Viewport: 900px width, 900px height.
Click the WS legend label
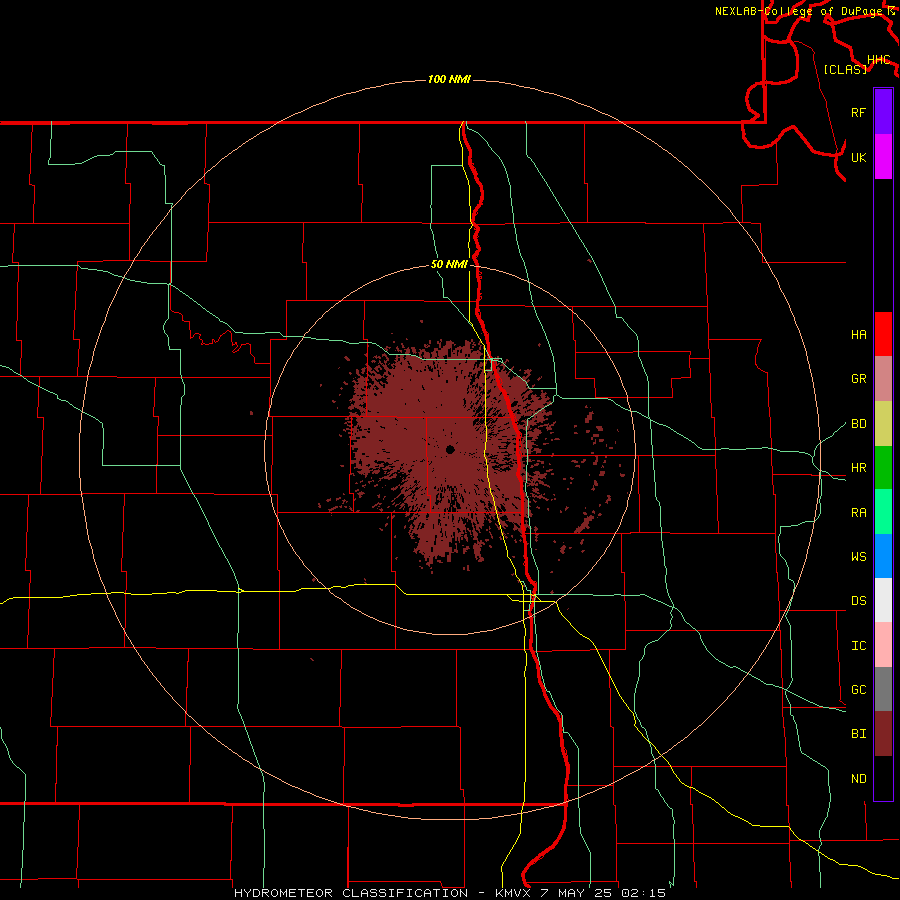pyautogui.click(x=858, y=557)
